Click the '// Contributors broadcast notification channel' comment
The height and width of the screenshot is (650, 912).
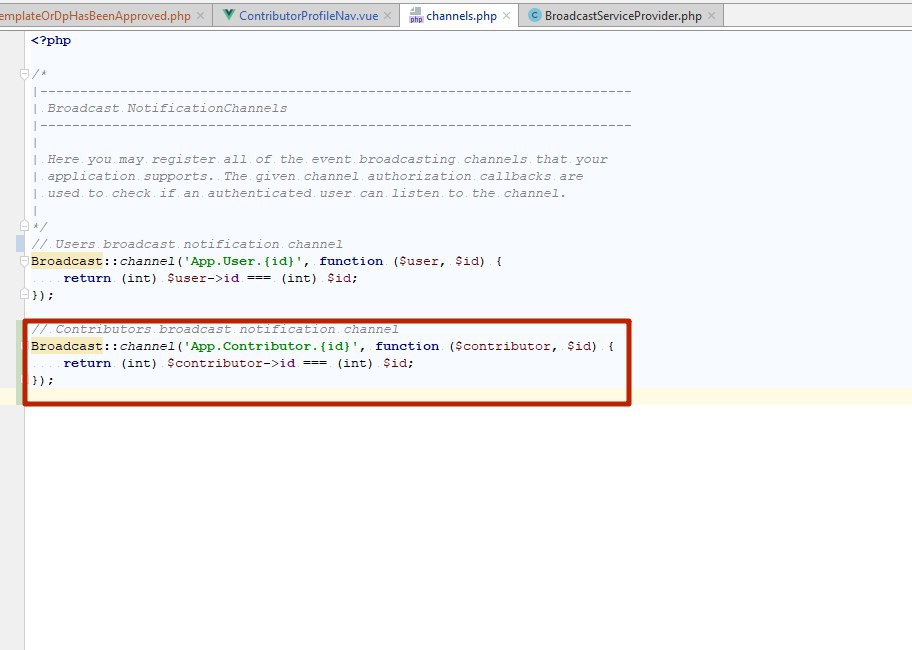215,329
